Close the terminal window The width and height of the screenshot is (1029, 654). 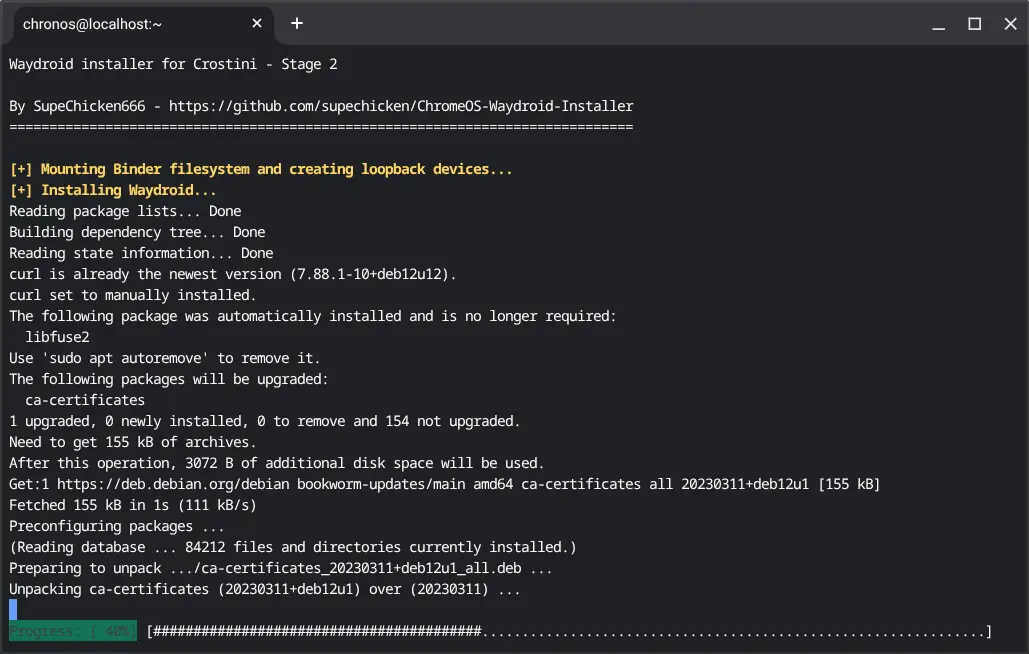[x=1010, y=24]
